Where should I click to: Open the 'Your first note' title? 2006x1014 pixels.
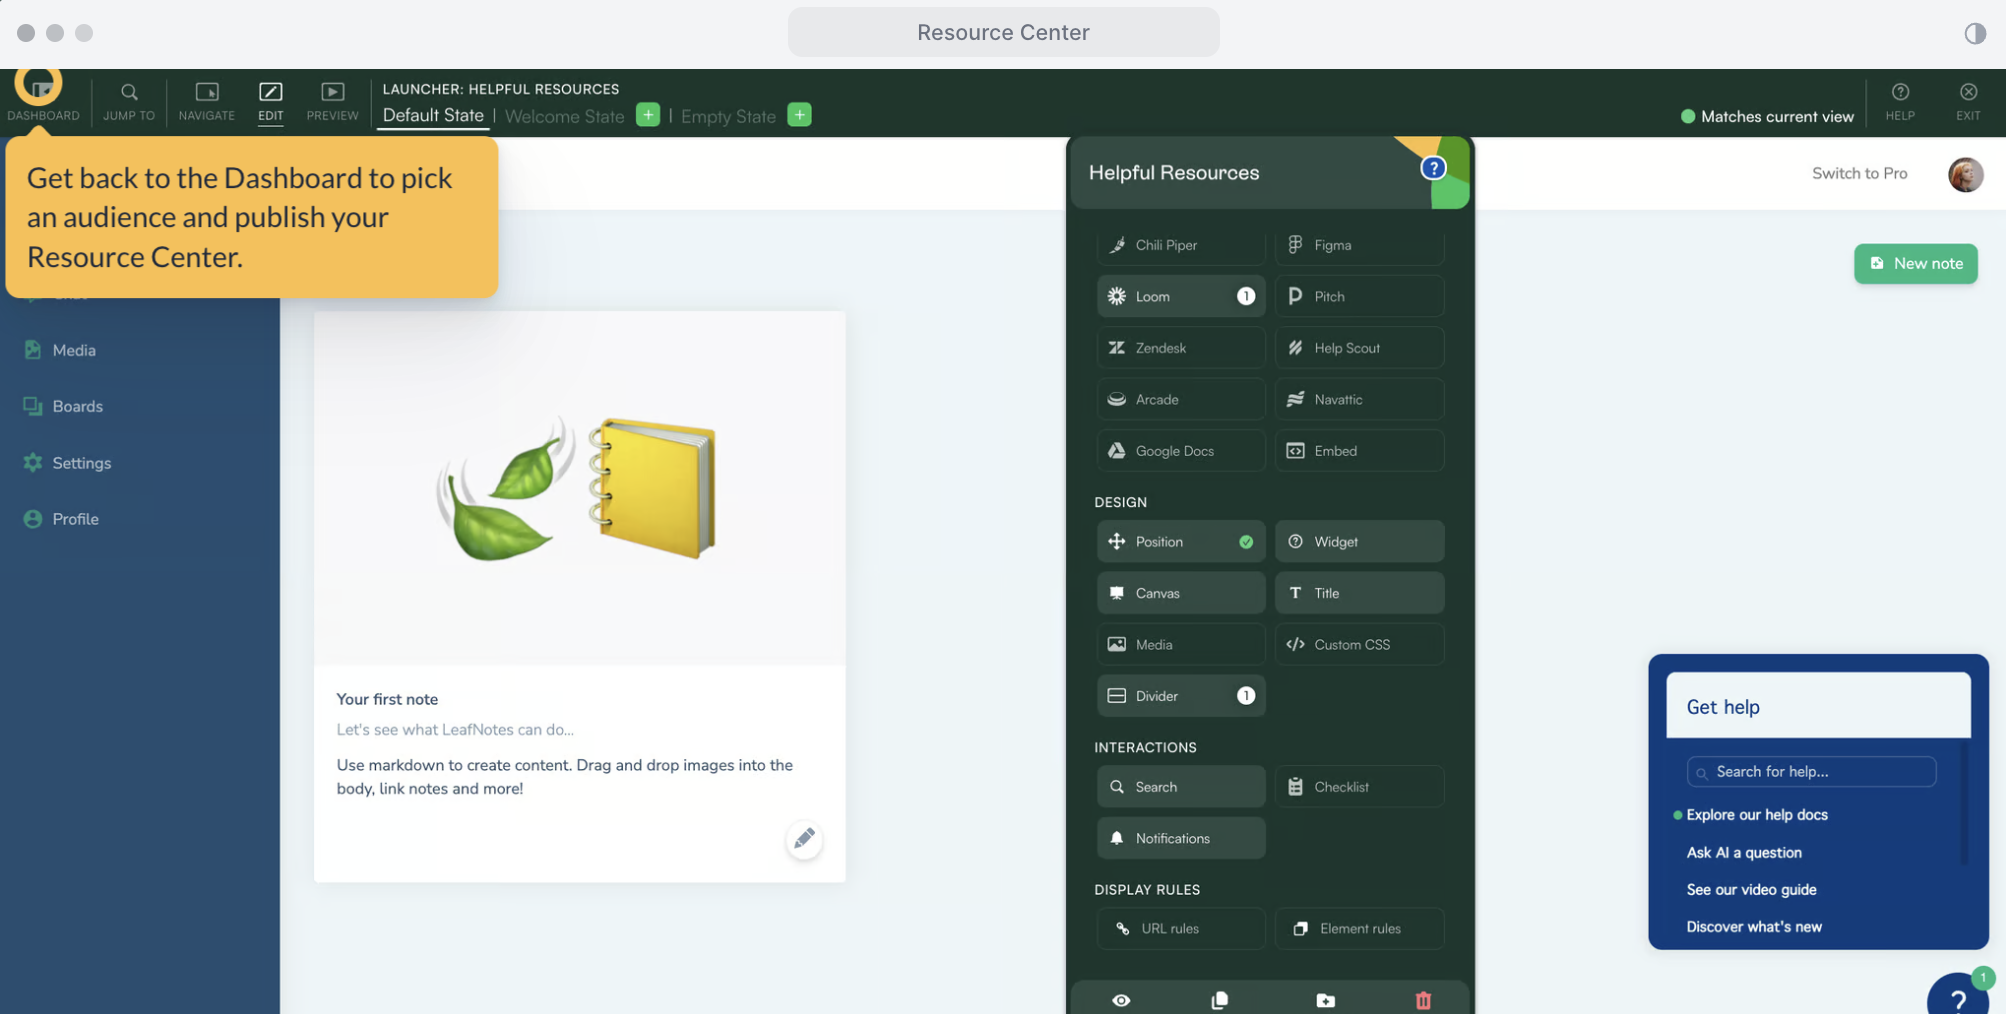click(x=387, y=699)
